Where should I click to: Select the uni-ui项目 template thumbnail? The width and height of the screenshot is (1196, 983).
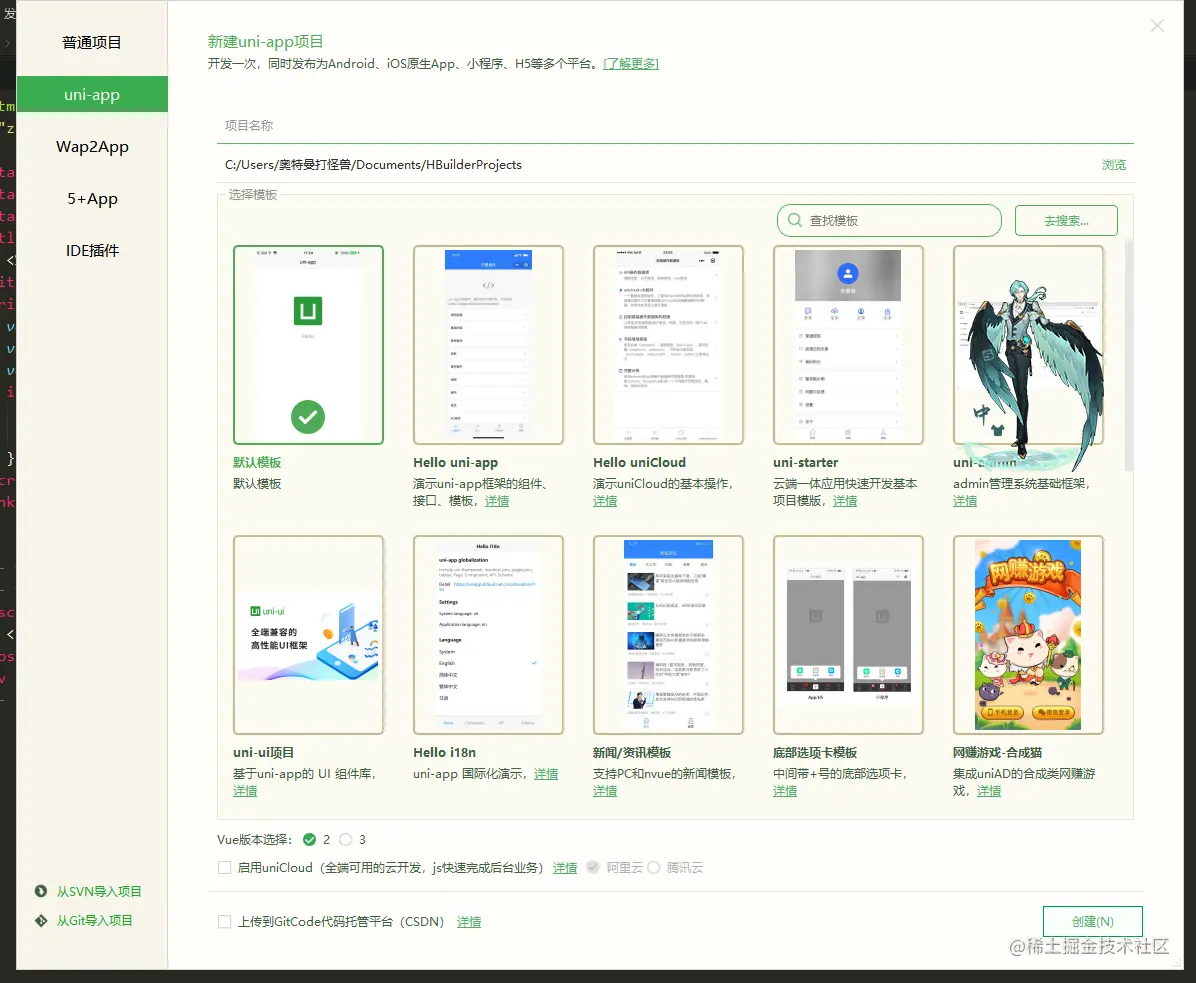coord(308,634)
